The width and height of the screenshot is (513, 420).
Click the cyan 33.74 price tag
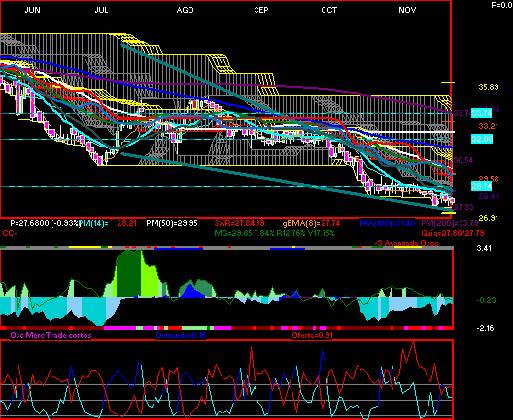482,113
